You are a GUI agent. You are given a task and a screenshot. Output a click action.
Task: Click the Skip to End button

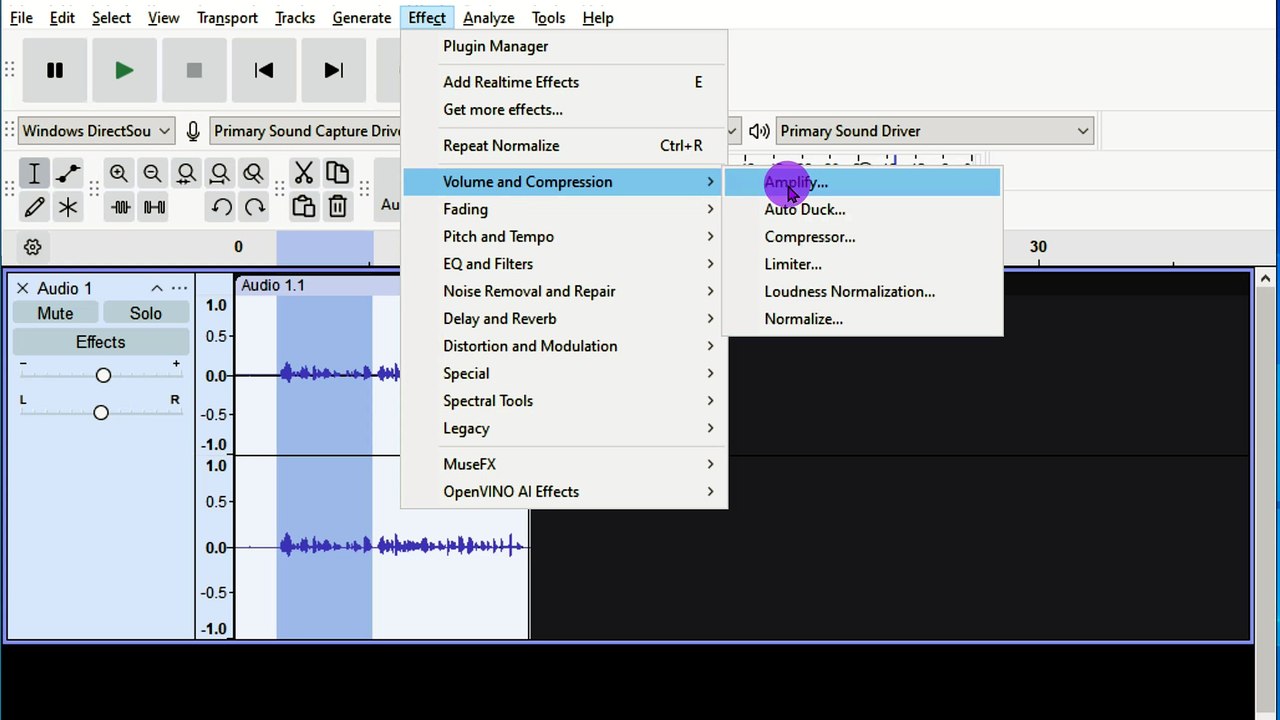point(334,70)
